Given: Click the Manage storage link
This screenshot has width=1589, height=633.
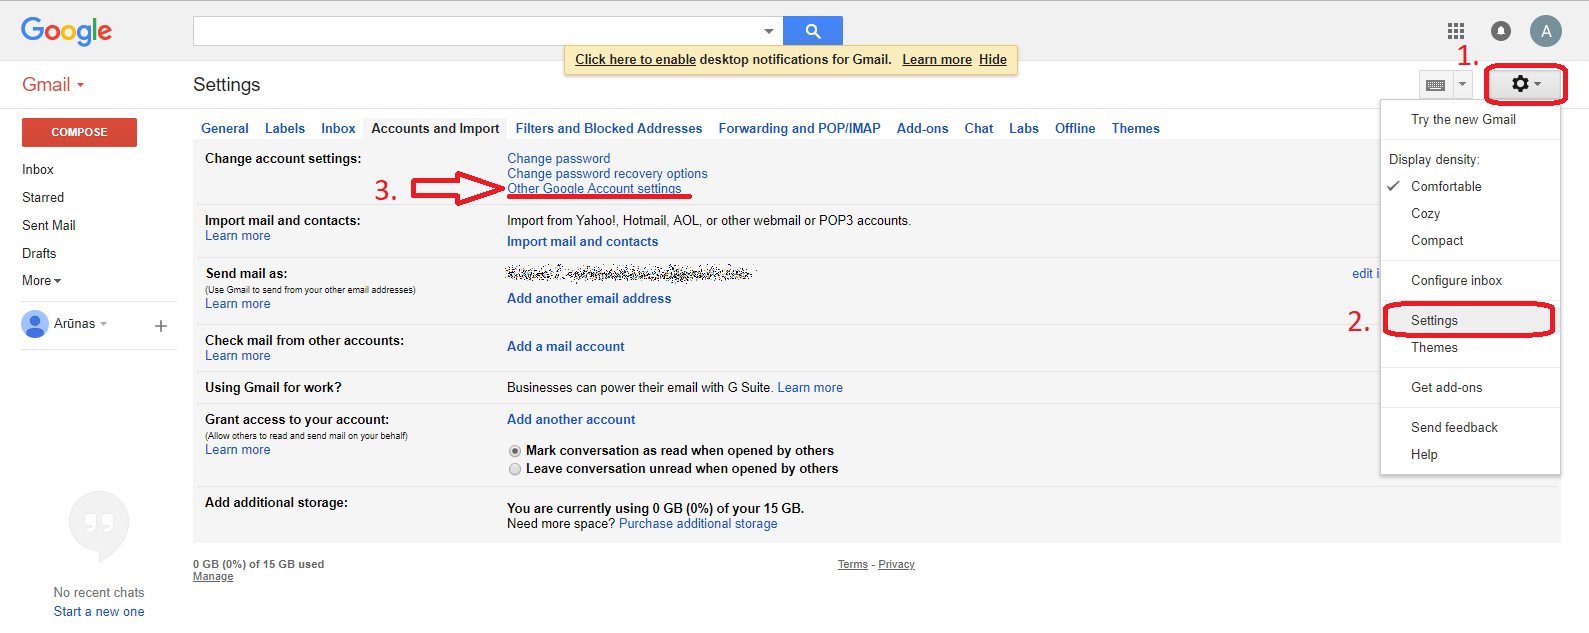Looking at the screenshot, I should coord(213,577).
